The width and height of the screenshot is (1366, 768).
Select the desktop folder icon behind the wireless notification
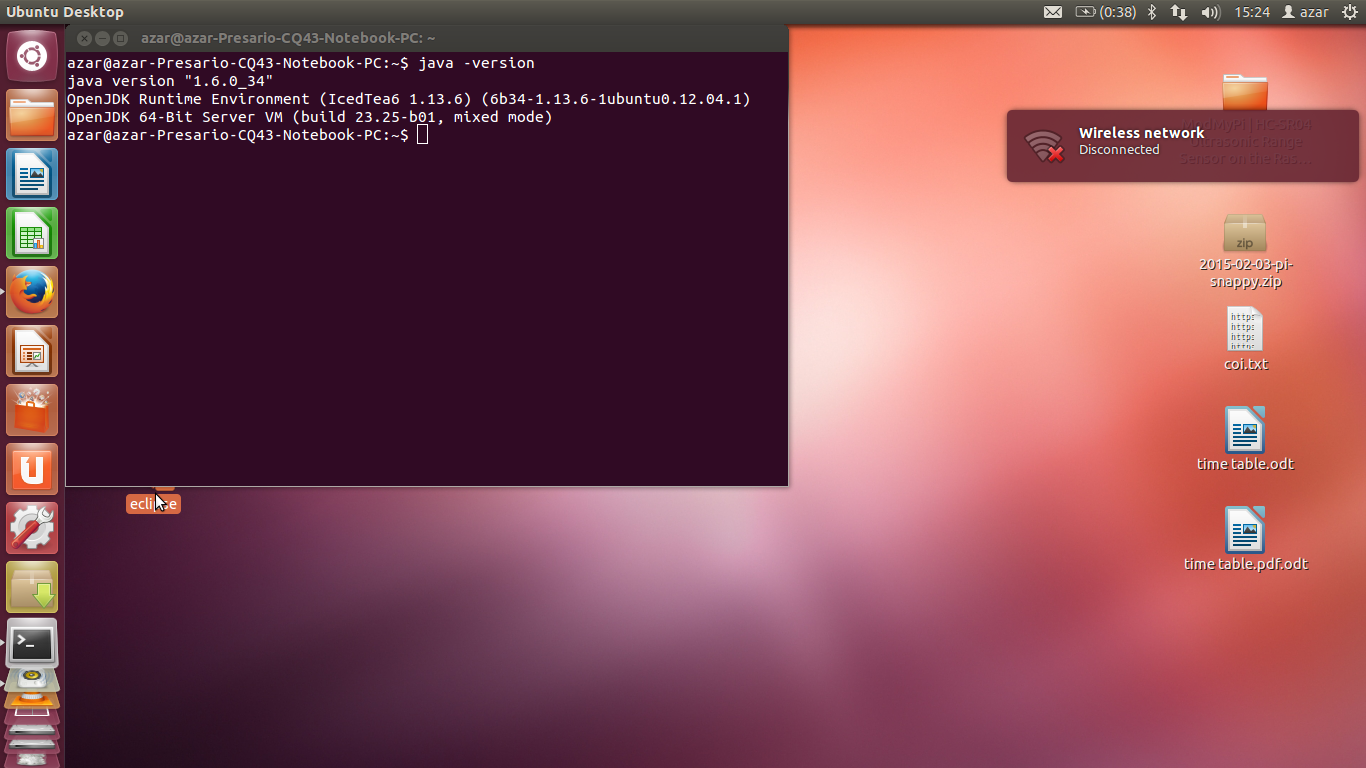pyautogui.click(x=1245, y=92)
